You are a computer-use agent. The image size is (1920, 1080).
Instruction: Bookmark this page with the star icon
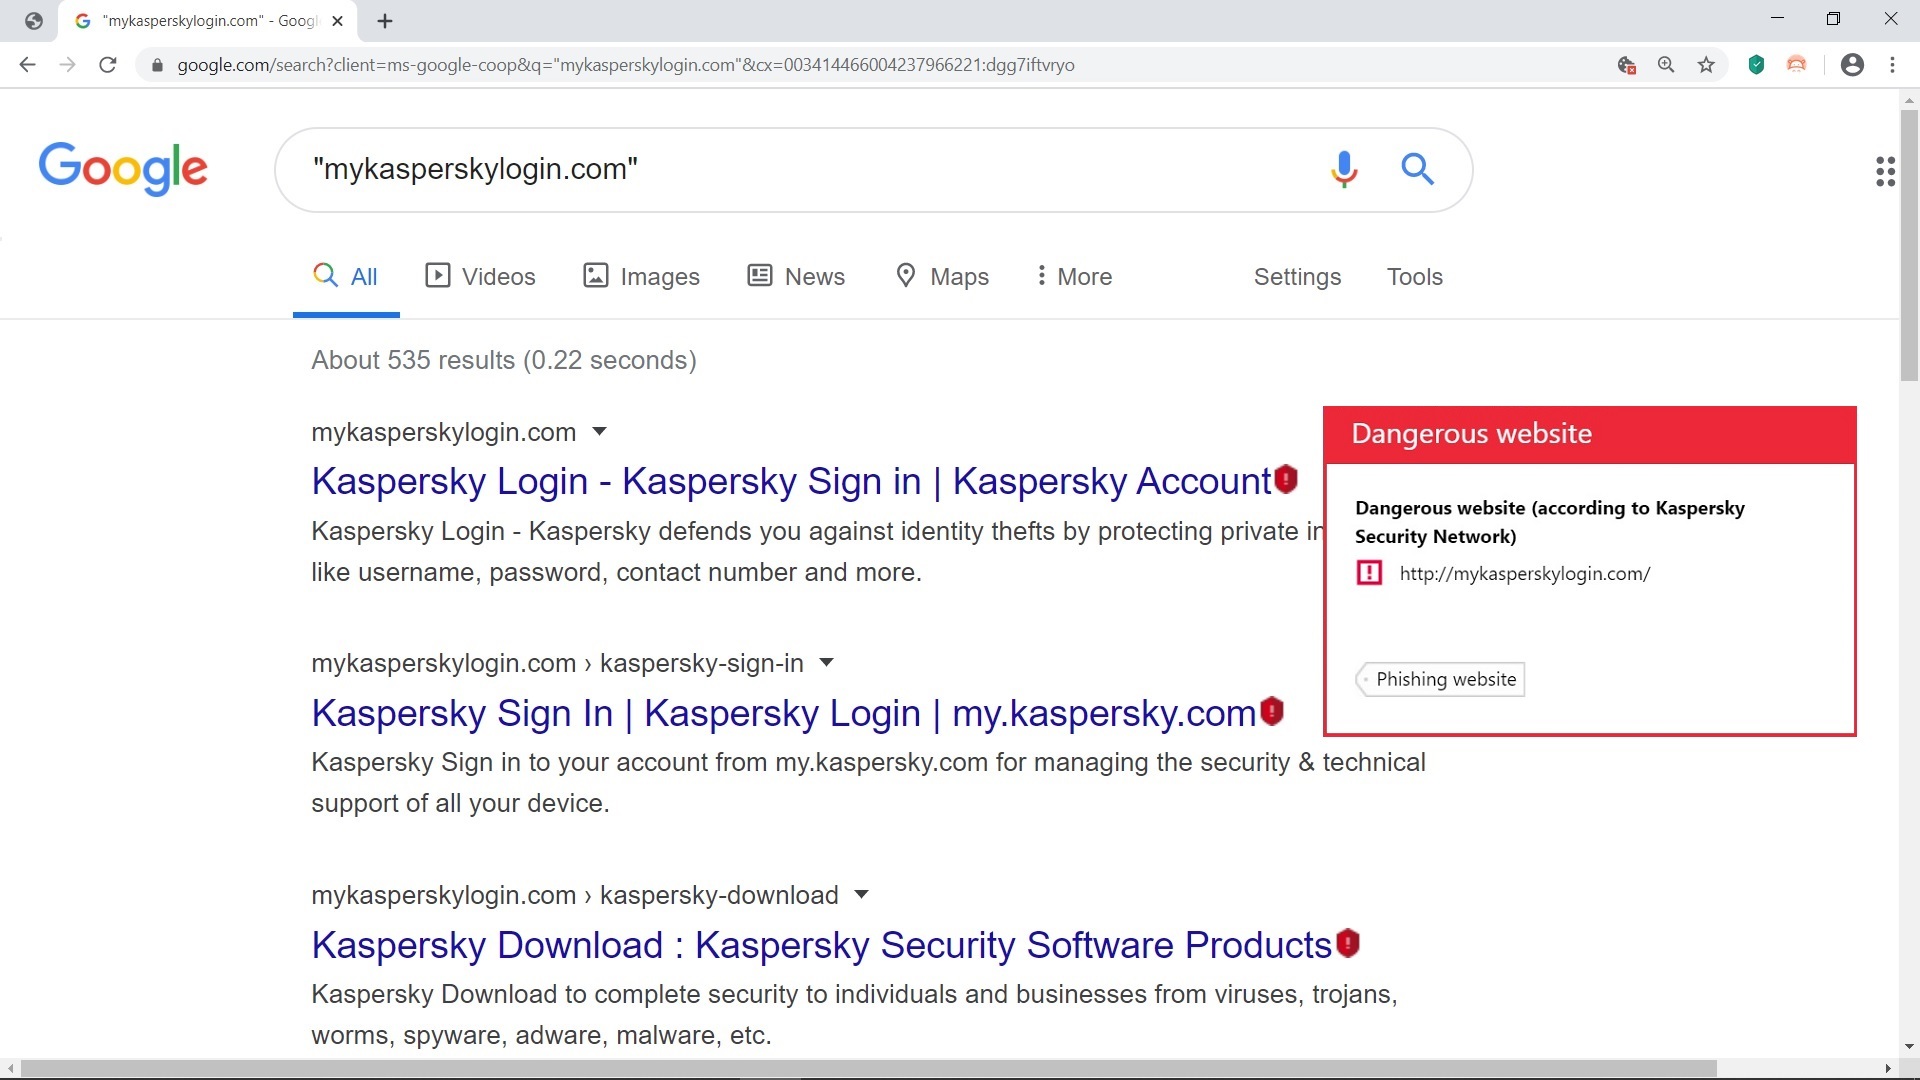(1706, 65)
